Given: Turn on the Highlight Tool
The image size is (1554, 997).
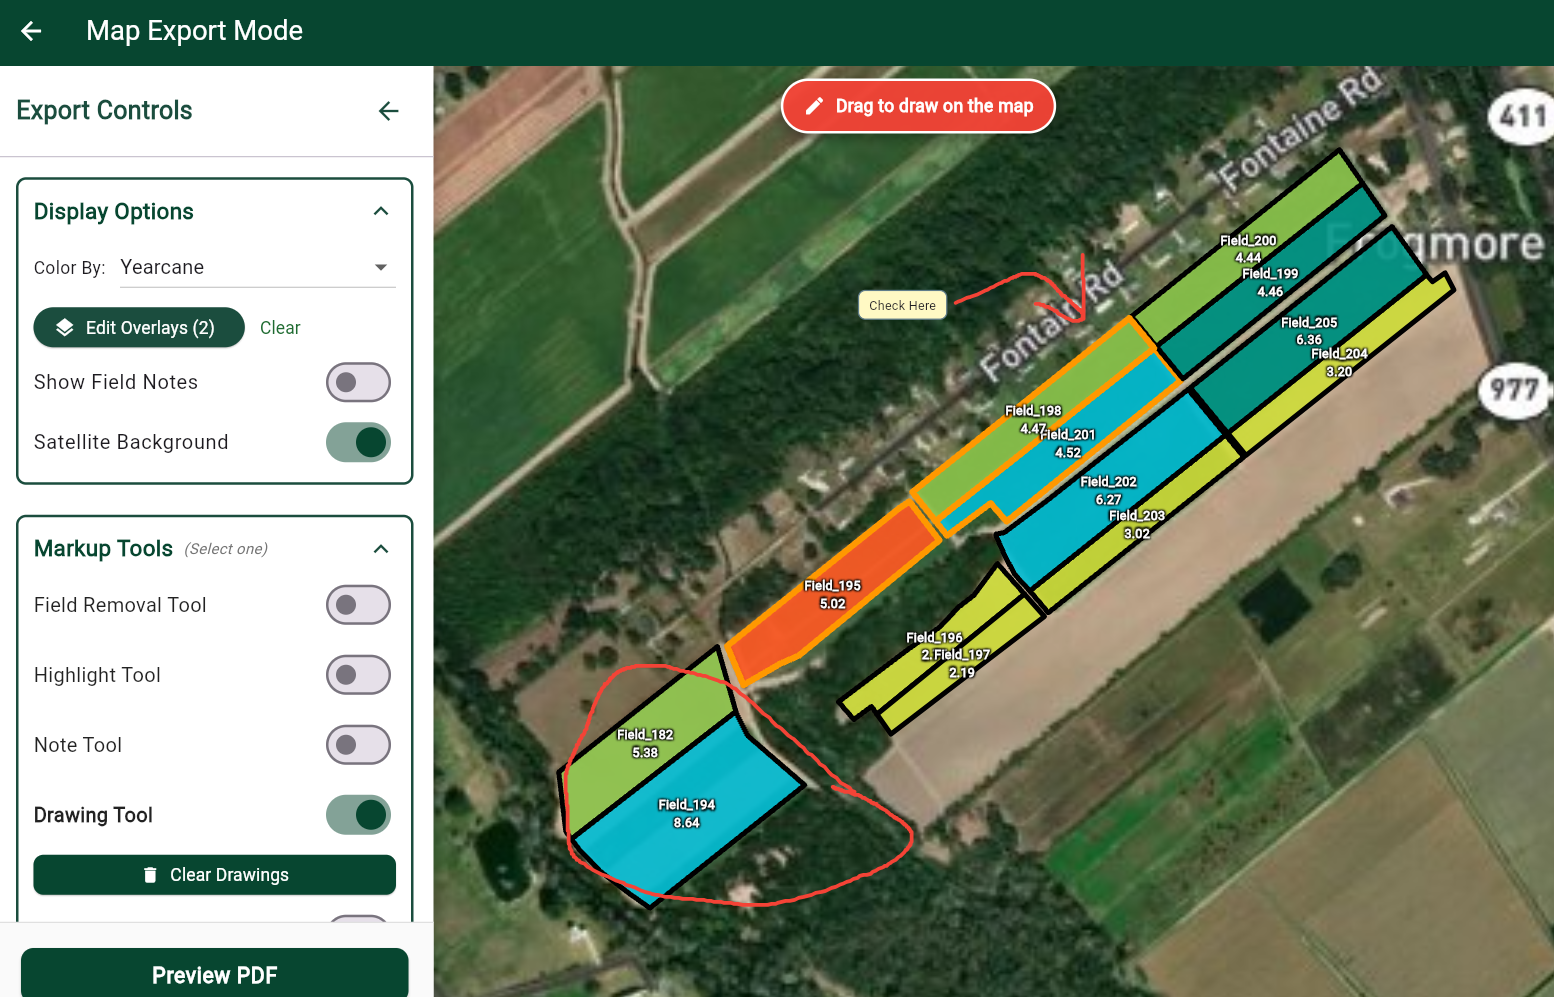Looking at the screenshot, I should coord(358,674).
